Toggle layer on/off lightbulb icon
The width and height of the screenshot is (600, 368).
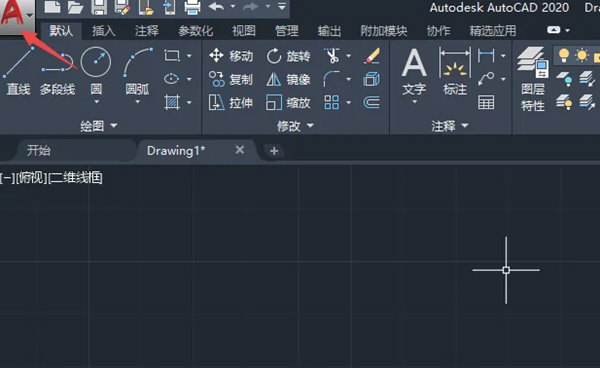564,55
